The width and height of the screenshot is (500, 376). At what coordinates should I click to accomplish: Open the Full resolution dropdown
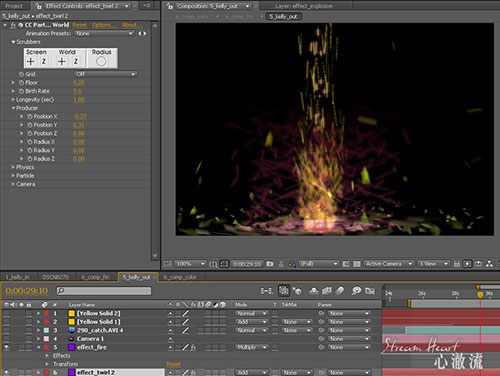pyautogui.click(x=319, y=264)
